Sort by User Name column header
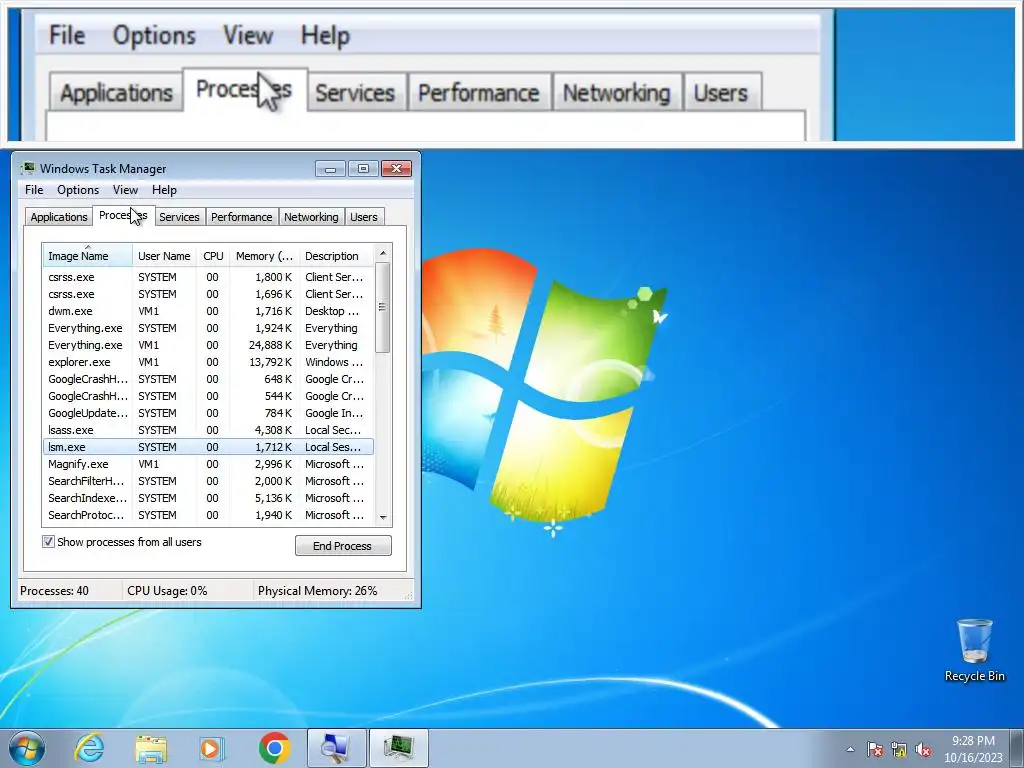The image size is (1024, 768). point(164,256)
